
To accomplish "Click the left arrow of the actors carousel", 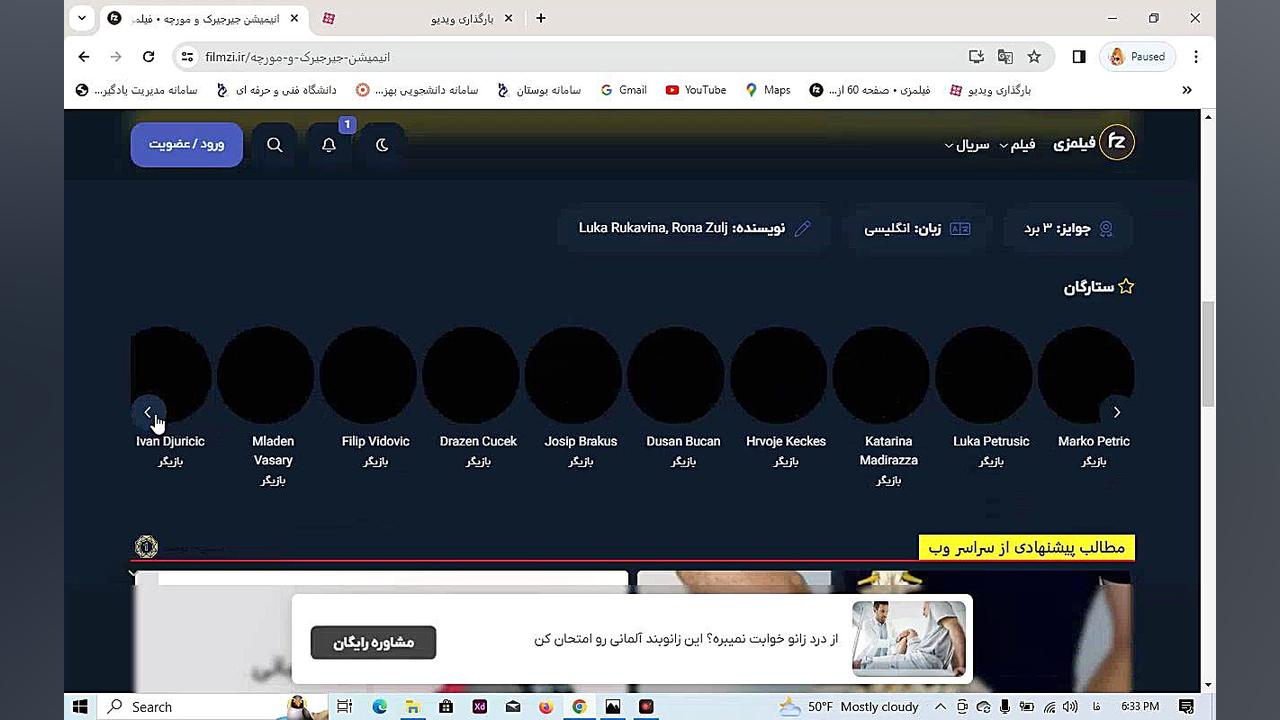I will click(148, 412).
